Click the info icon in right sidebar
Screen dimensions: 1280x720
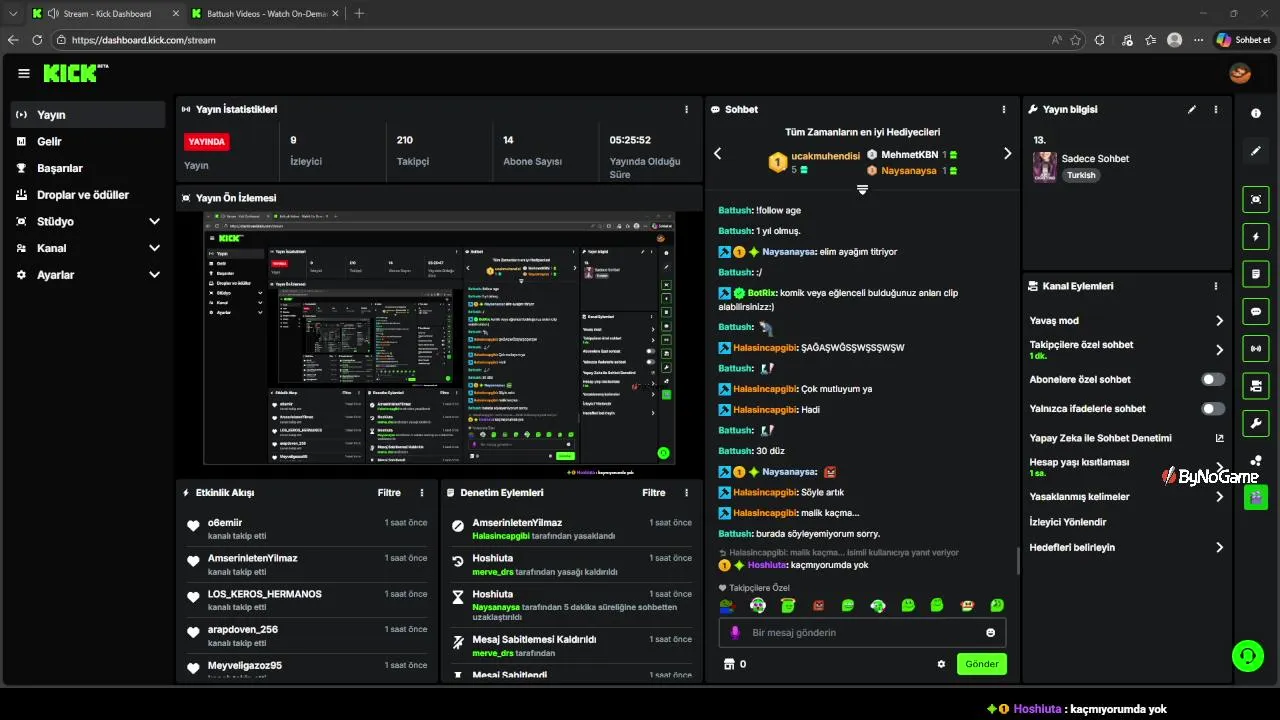[x=1256, y=113]
